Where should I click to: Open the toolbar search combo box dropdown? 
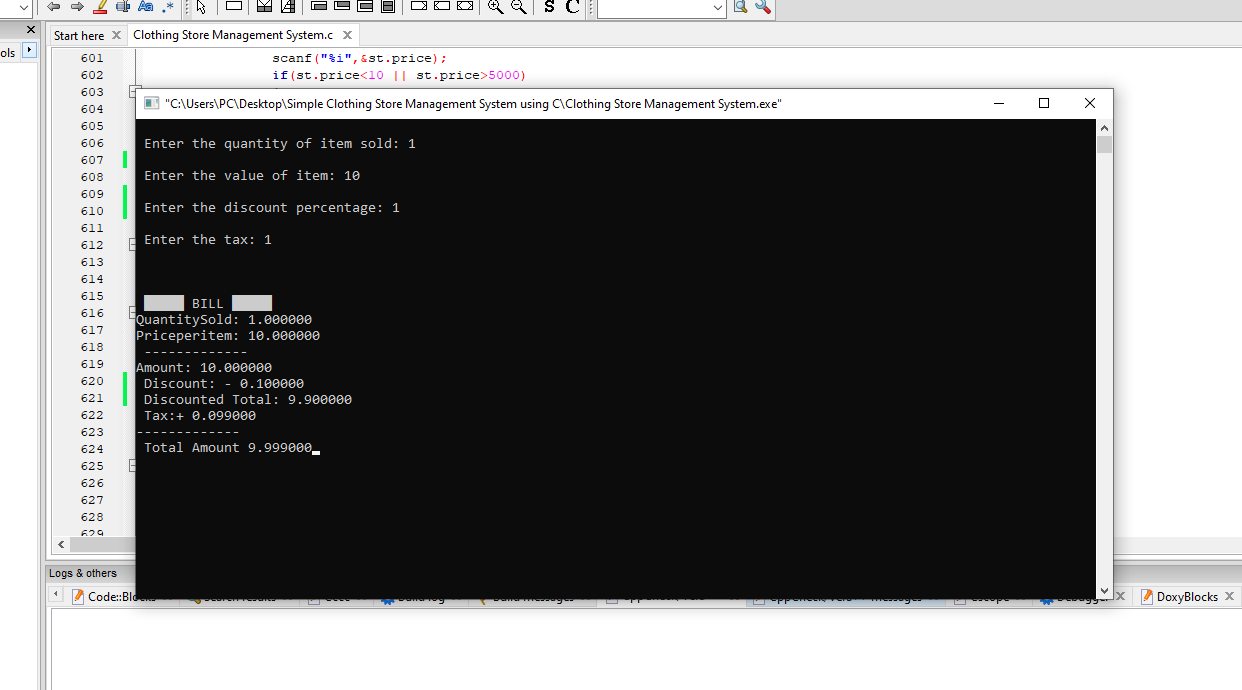point(718,8)
